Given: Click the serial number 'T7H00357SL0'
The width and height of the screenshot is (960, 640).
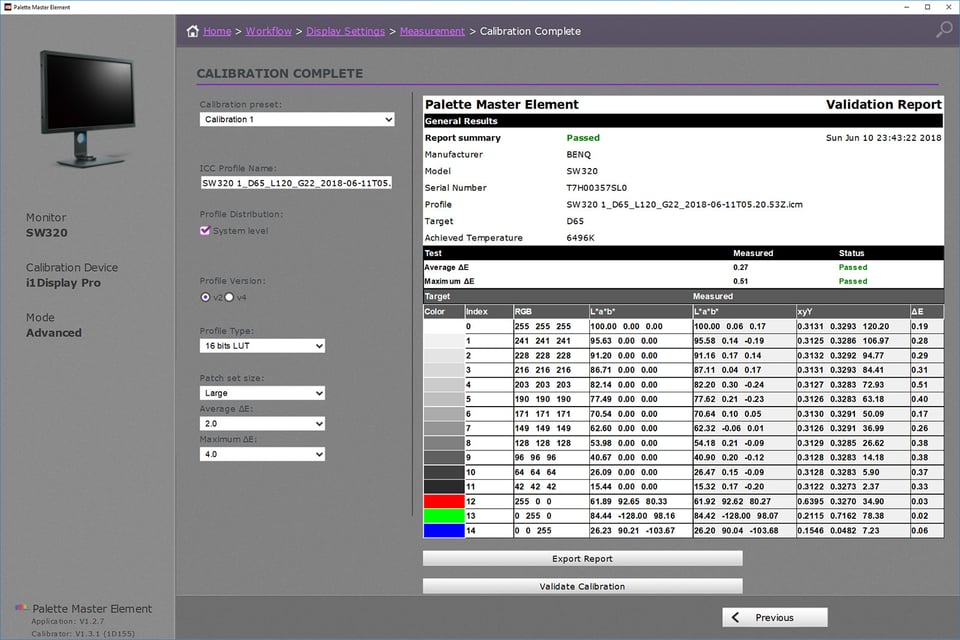Looking at the screenshot, I should pyautogui.click(x=596, y=188).
